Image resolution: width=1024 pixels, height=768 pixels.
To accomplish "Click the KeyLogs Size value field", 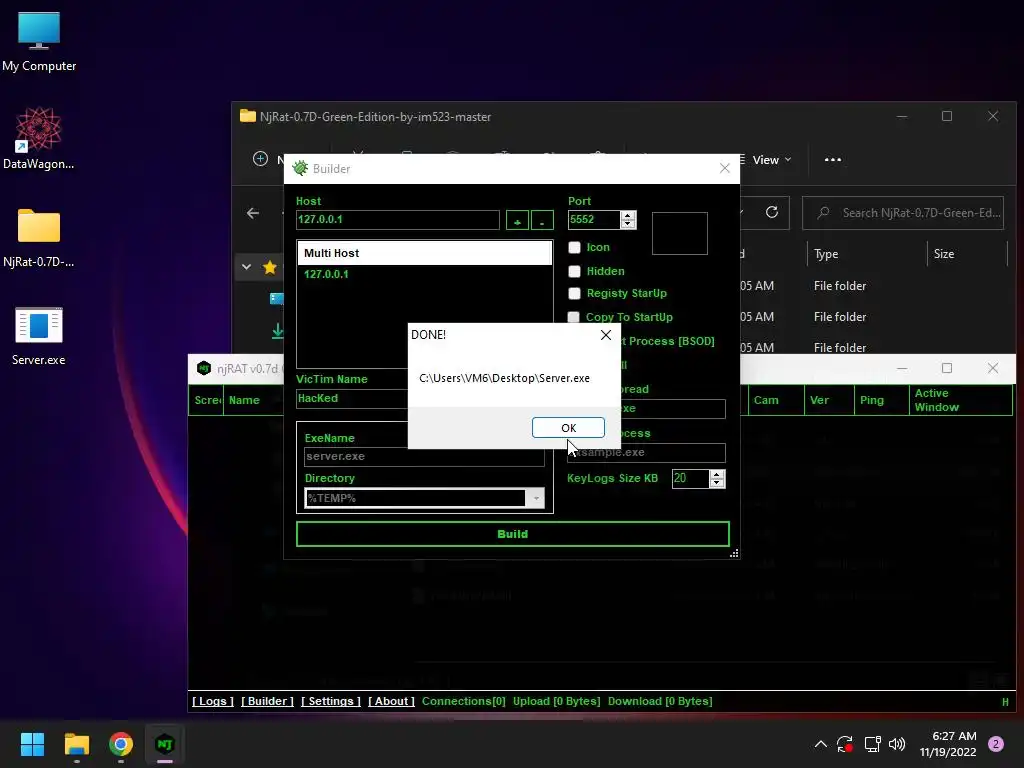I will (690, 479).
